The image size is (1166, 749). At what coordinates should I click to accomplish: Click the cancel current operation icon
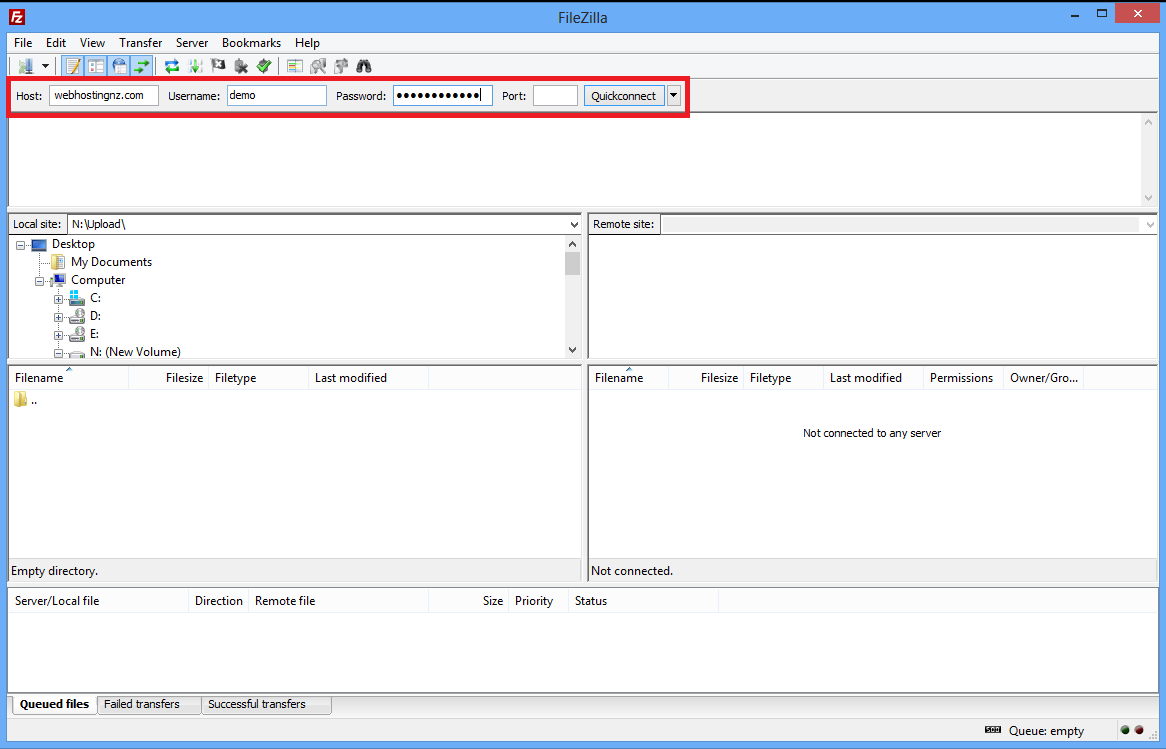point(218,66)
